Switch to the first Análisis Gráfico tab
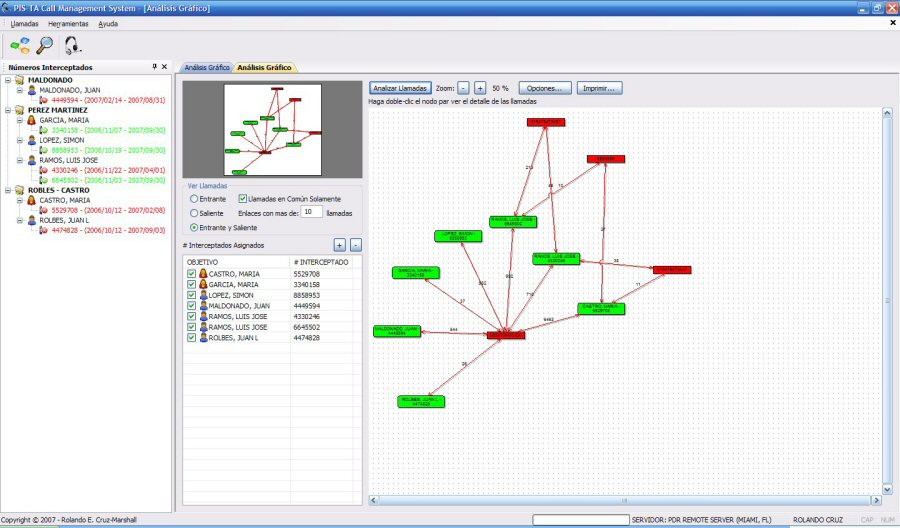 205,67
